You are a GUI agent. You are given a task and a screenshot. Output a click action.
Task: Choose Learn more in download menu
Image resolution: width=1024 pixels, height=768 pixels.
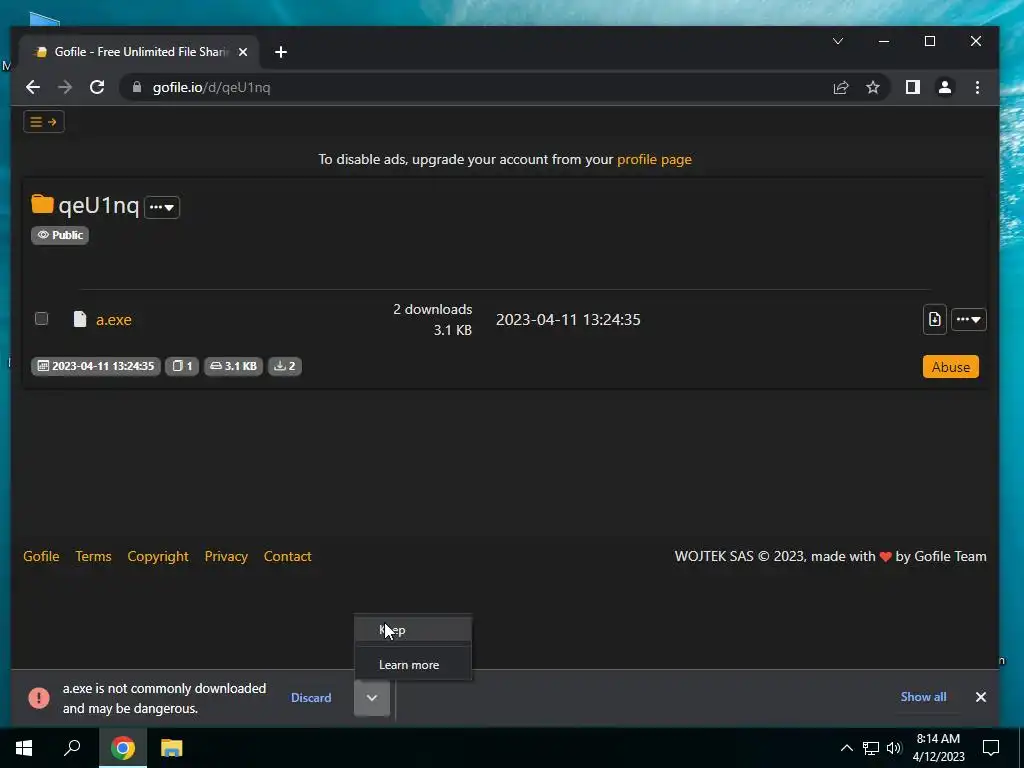[x=413, y=665]
